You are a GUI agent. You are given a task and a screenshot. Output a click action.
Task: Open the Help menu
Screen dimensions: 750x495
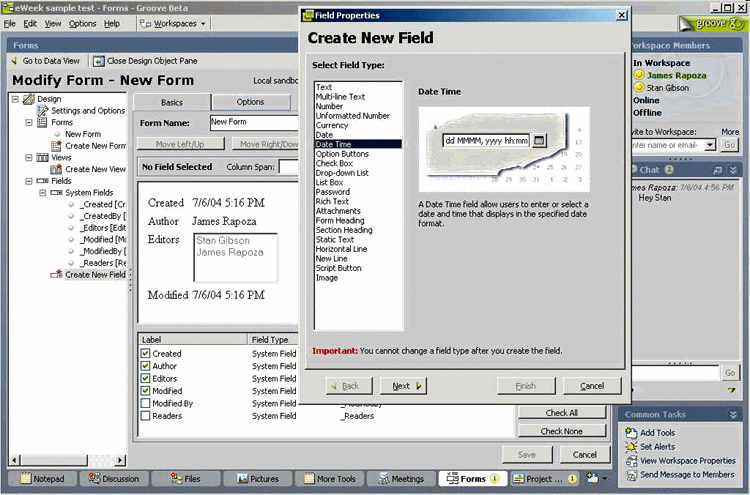coord(112,23)
